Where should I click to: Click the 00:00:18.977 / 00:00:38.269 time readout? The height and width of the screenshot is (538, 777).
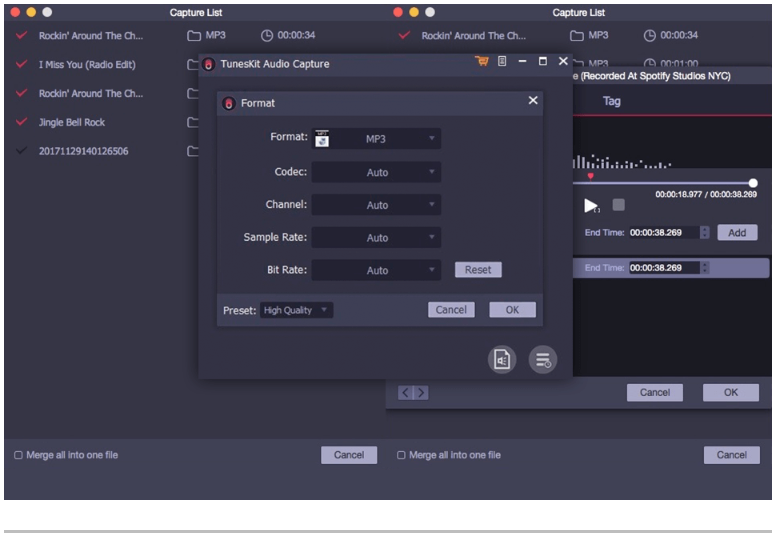(x=706, y=194)
